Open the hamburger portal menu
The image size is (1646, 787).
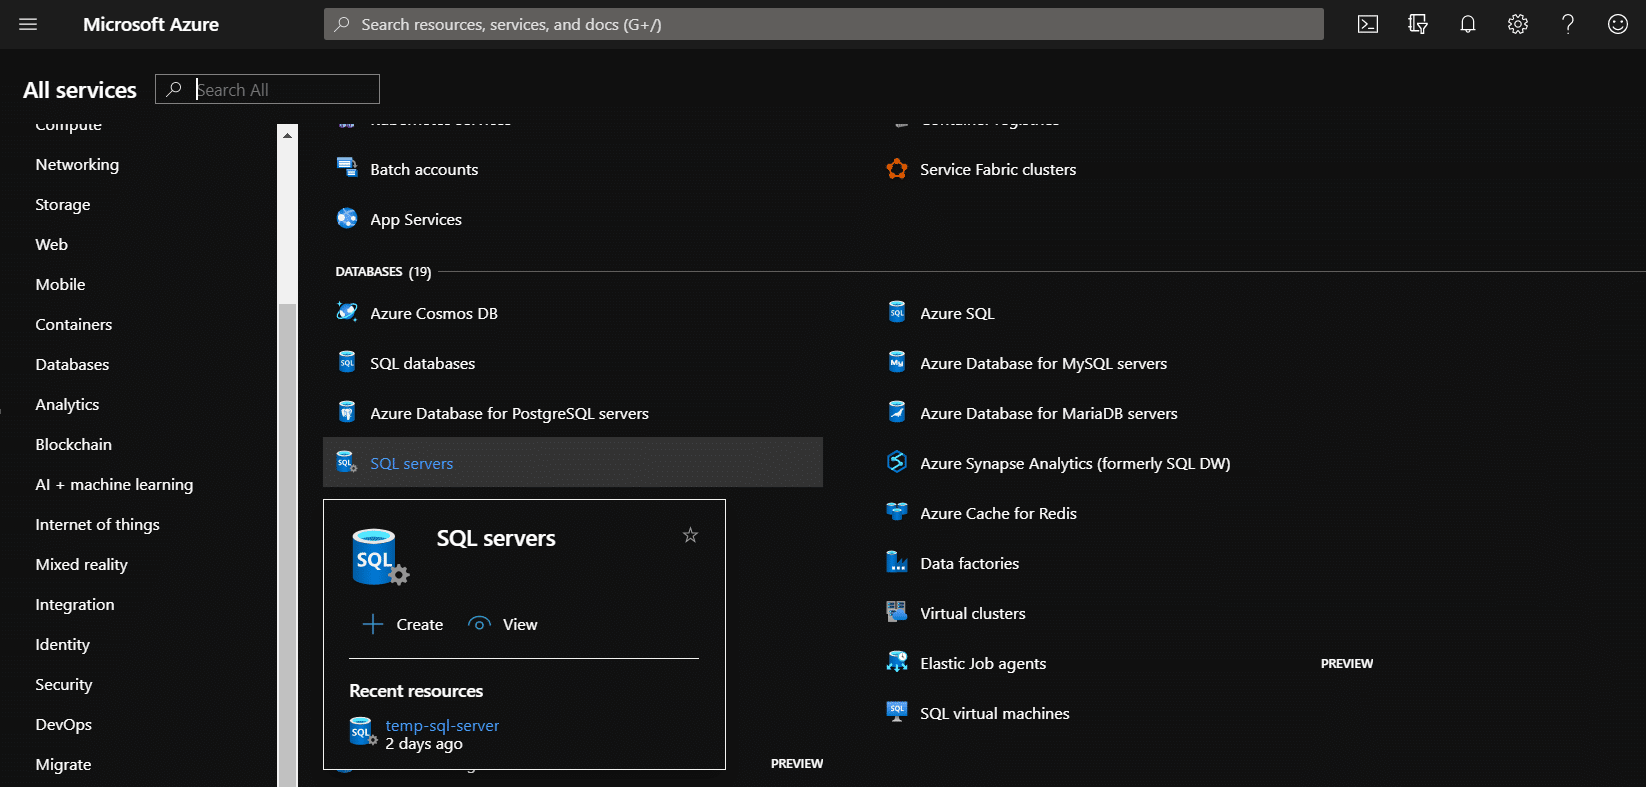(x=28, y=24)
